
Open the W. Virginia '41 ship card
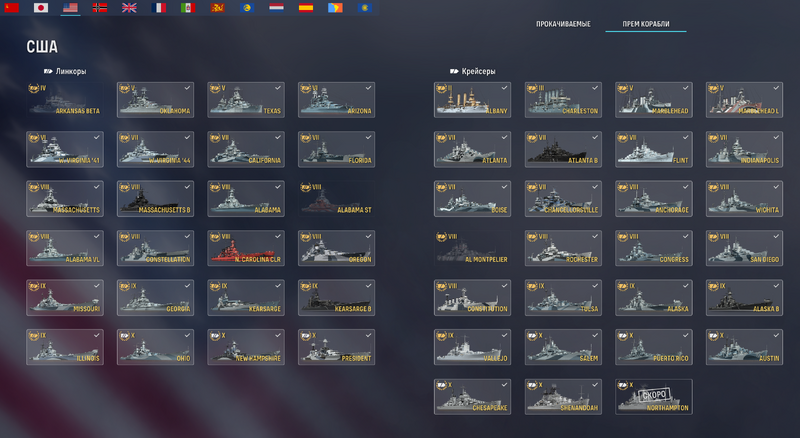[x=65, y=150]
